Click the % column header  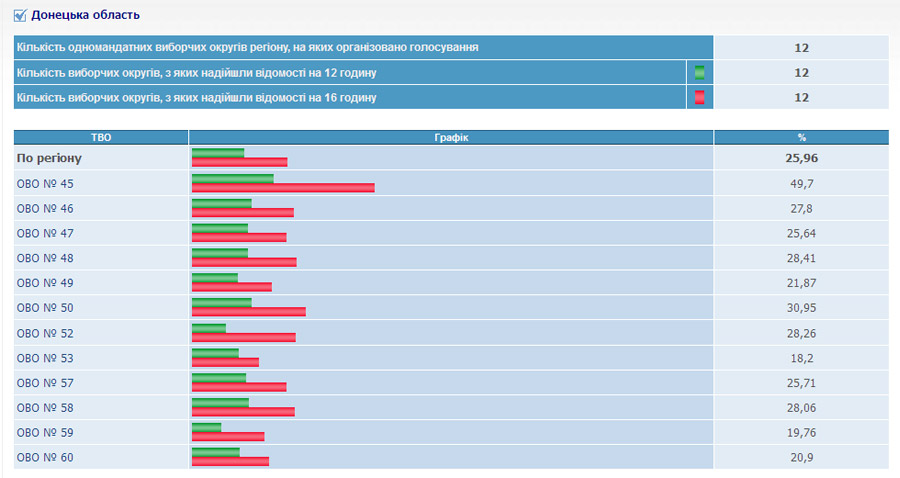801,137
